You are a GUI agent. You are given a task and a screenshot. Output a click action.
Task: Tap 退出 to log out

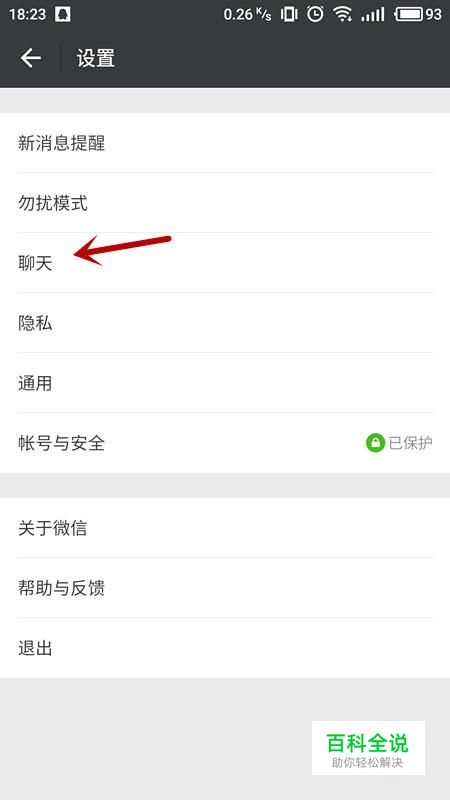[x=225, y=648]
